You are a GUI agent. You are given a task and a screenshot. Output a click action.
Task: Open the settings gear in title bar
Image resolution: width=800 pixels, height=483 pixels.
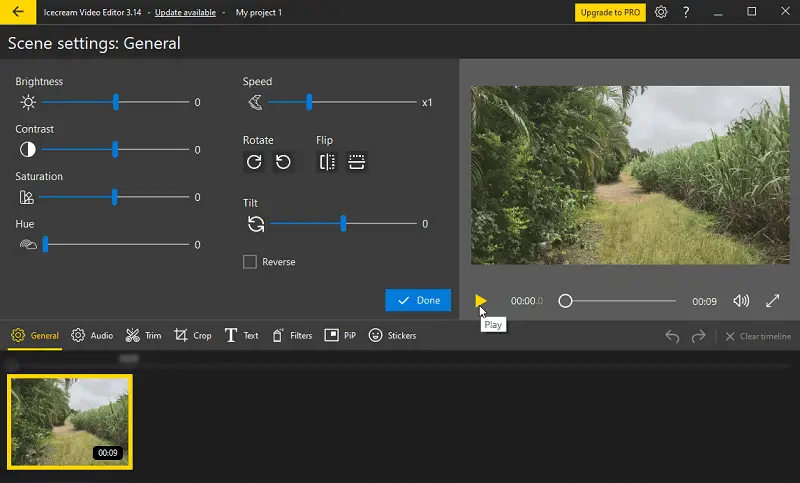coord(661,12)
